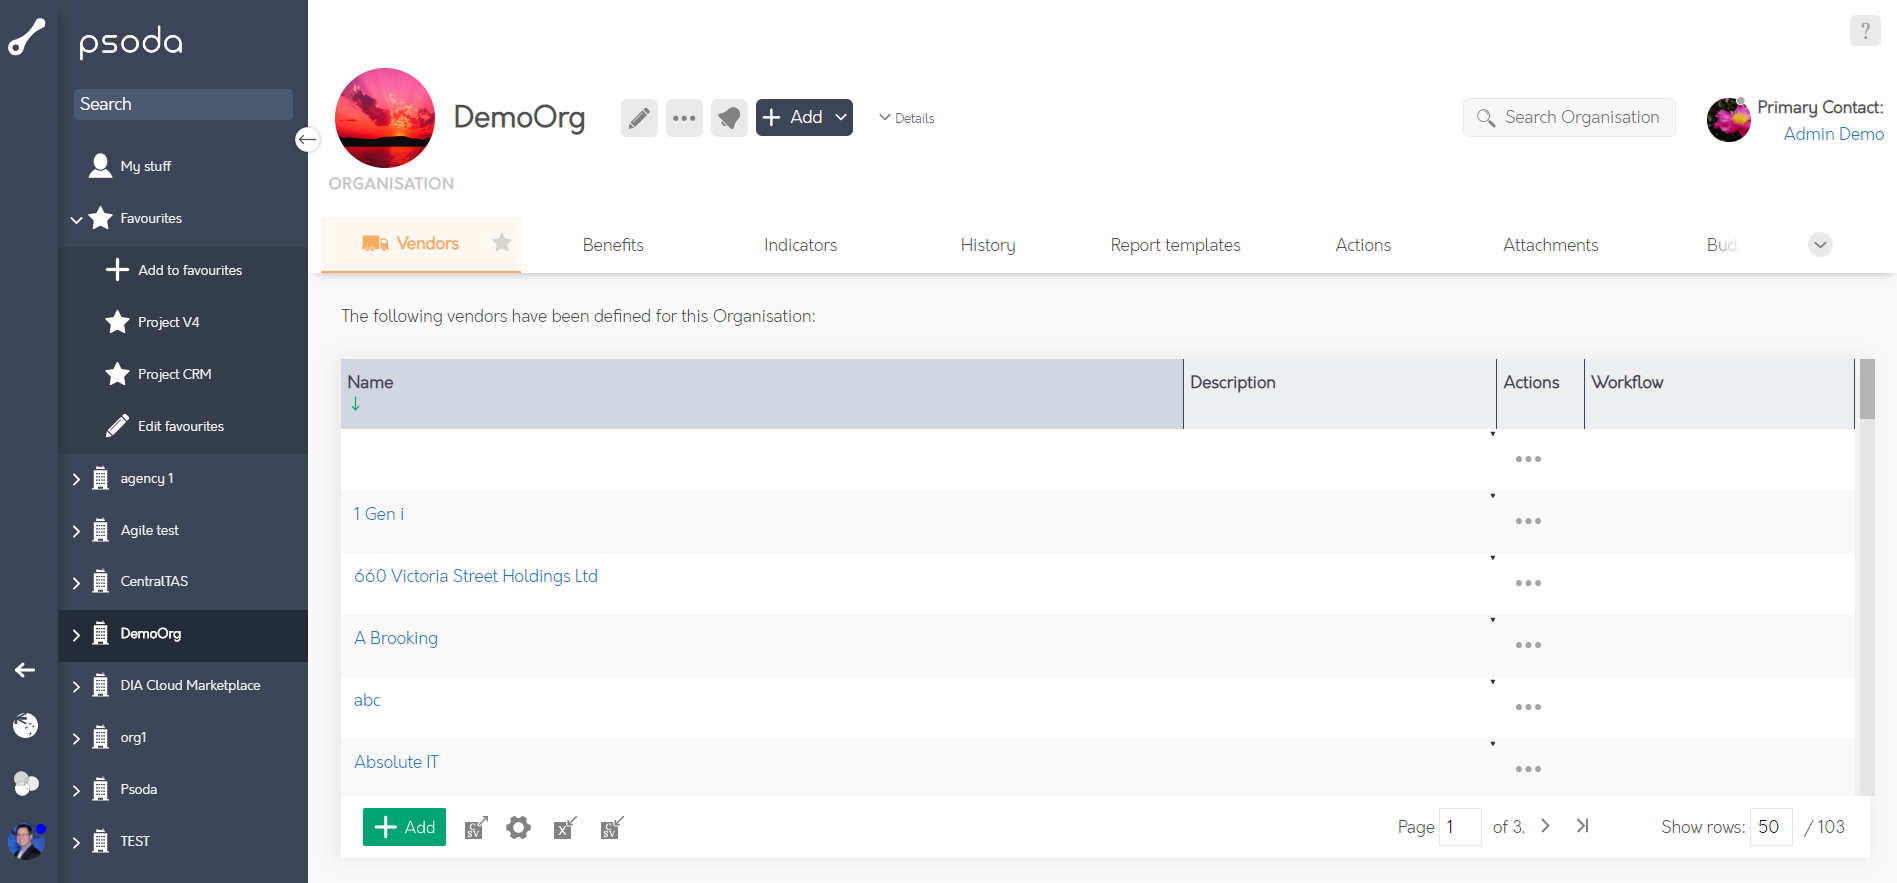Toggle the Details section of DemoOrg
The height and width of the screenshot is (883, 1897).
point(906,118)
